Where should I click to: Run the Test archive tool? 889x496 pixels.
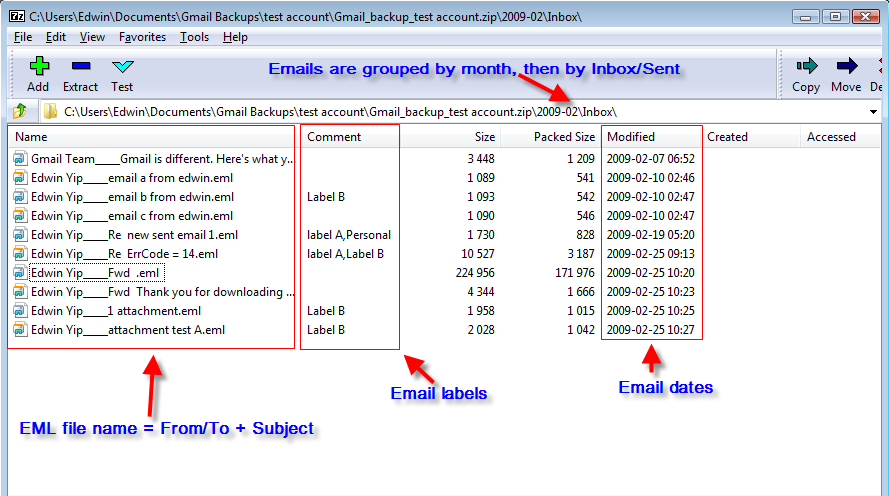click(x=123, y=67)
